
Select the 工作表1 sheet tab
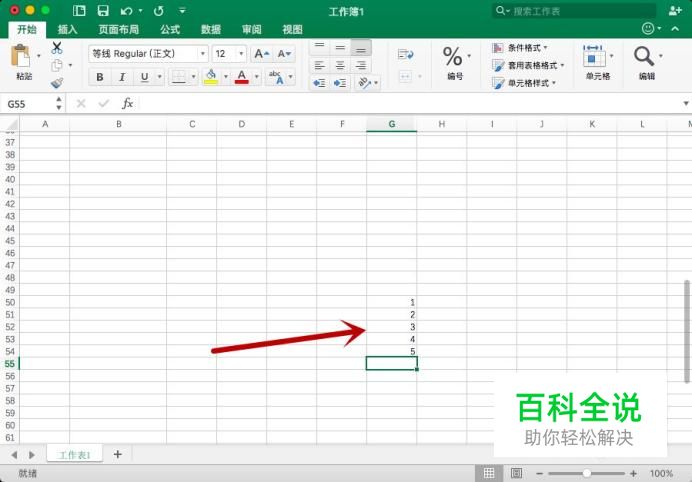tap(75, 455)
